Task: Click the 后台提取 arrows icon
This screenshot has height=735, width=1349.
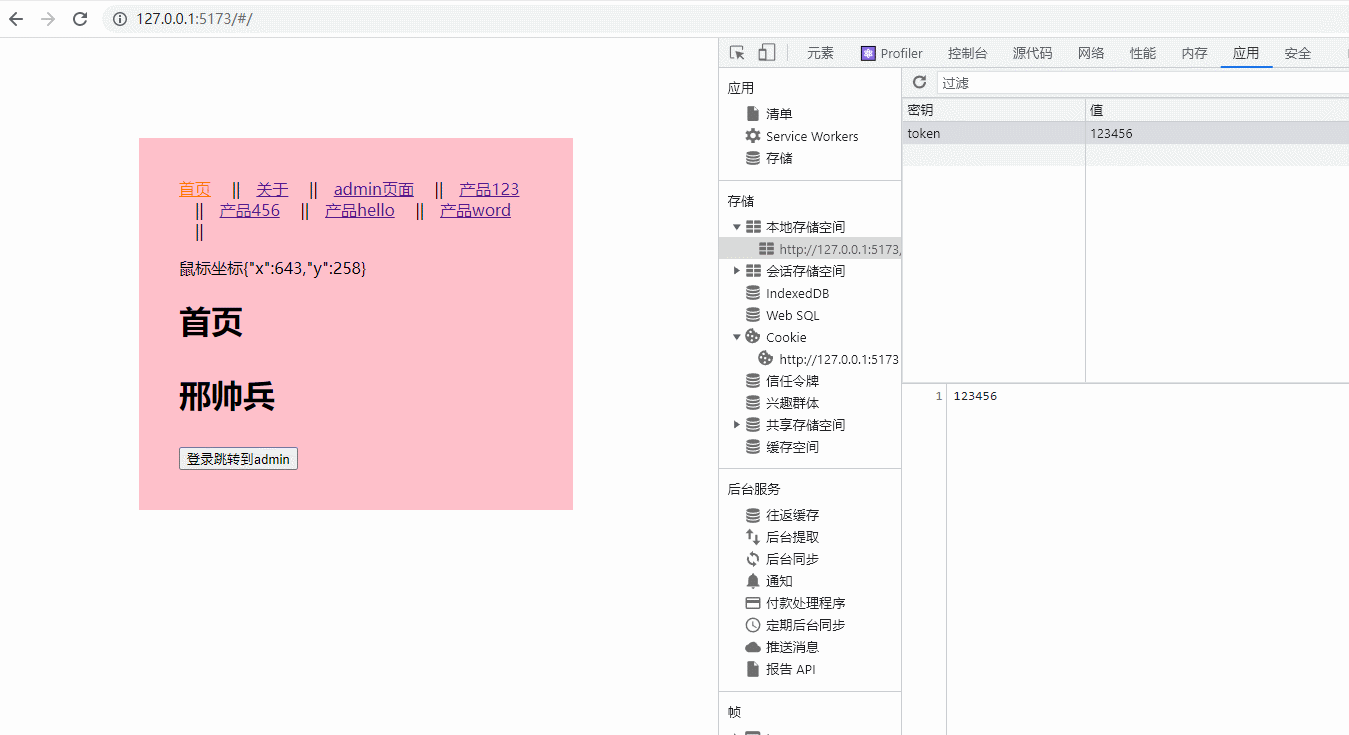Action: click(x=753, y=537)
